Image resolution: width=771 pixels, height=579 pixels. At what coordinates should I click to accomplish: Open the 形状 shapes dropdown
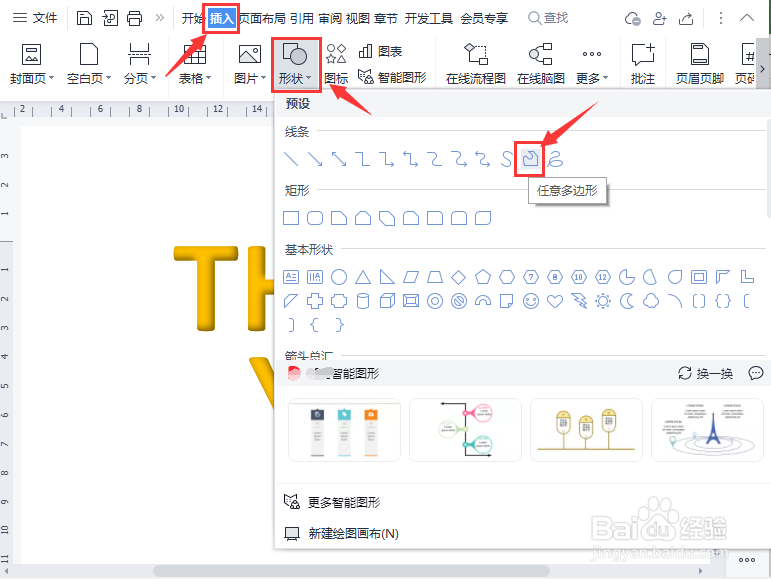coord(296,64)
